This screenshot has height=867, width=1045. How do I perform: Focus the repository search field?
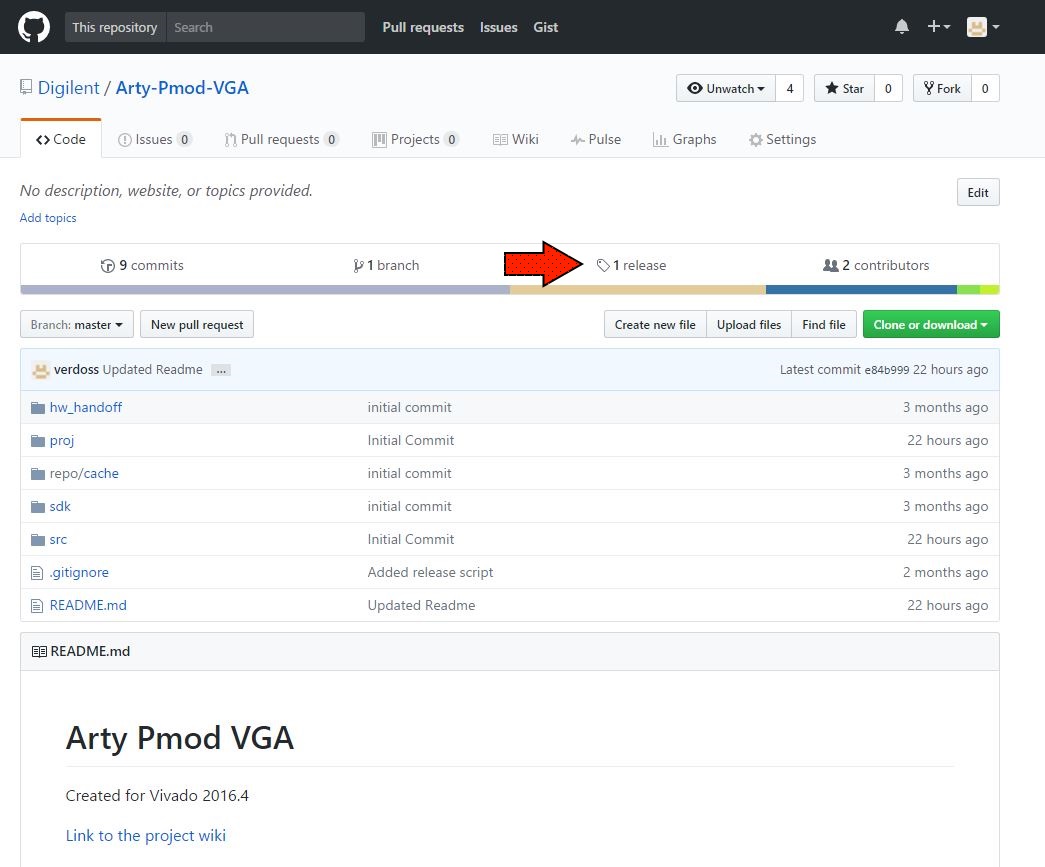(265, 27)
